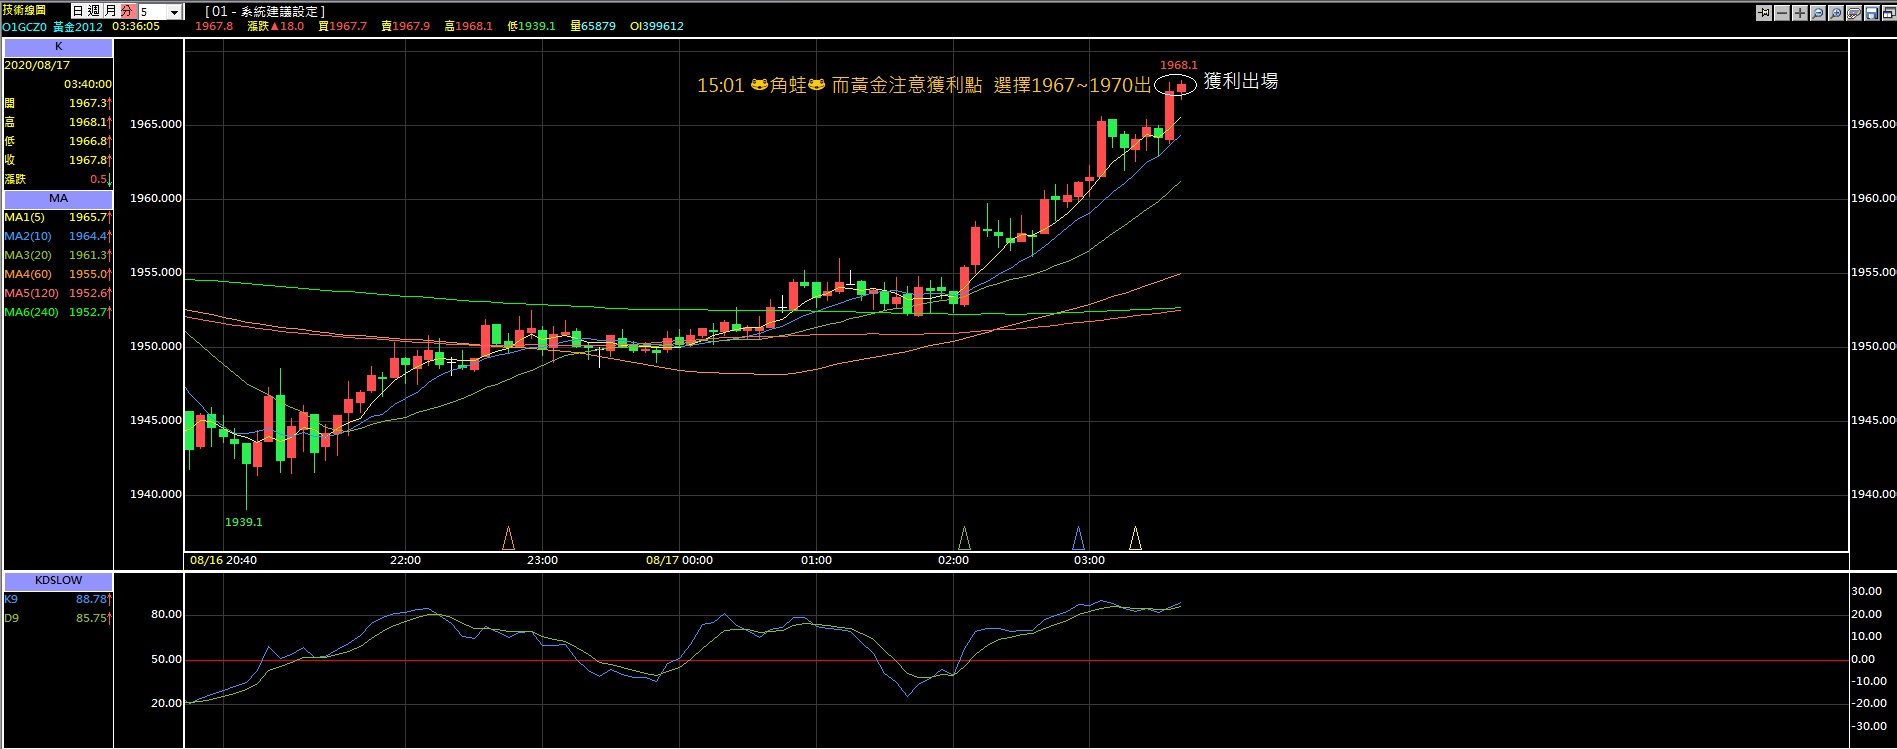Open the minute interval dropdown arrow
The height and width of the screenshot is (749, 1897).
pos(175,12)
